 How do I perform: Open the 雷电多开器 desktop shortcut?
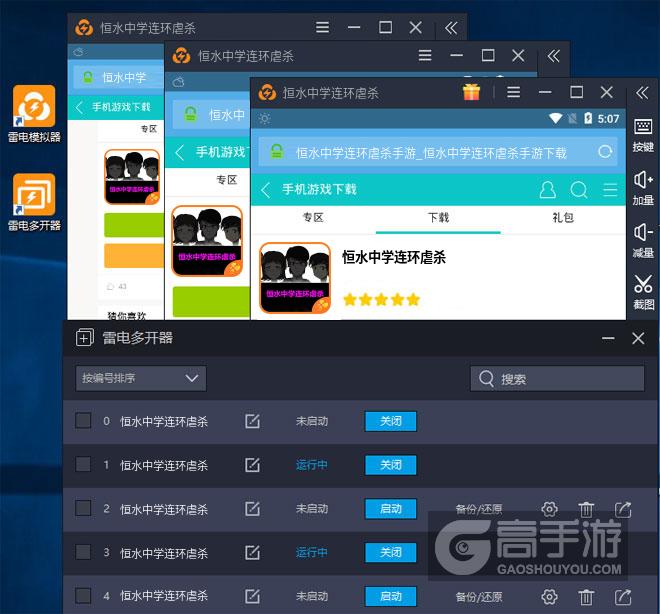(34, 202)
